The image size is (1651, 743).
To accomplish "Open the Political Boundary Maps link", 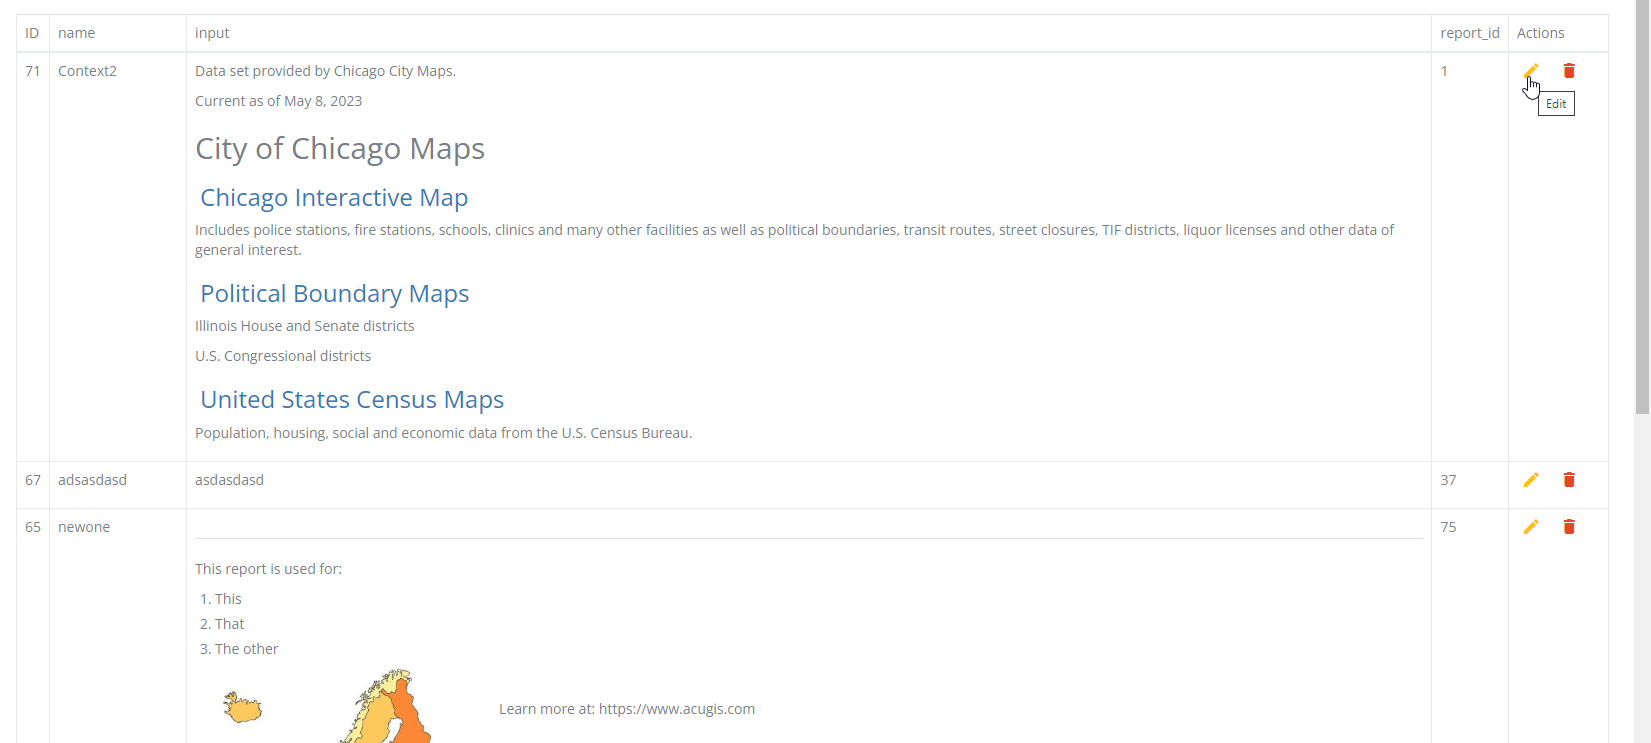I will click(x=335, y=294).
